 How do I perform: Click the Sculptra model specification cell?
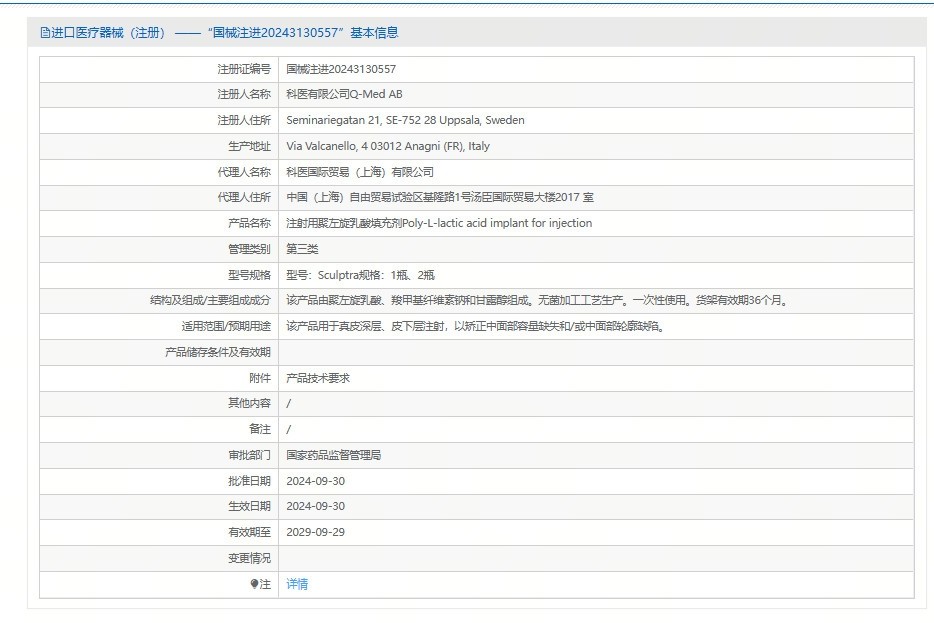[360, 275]
